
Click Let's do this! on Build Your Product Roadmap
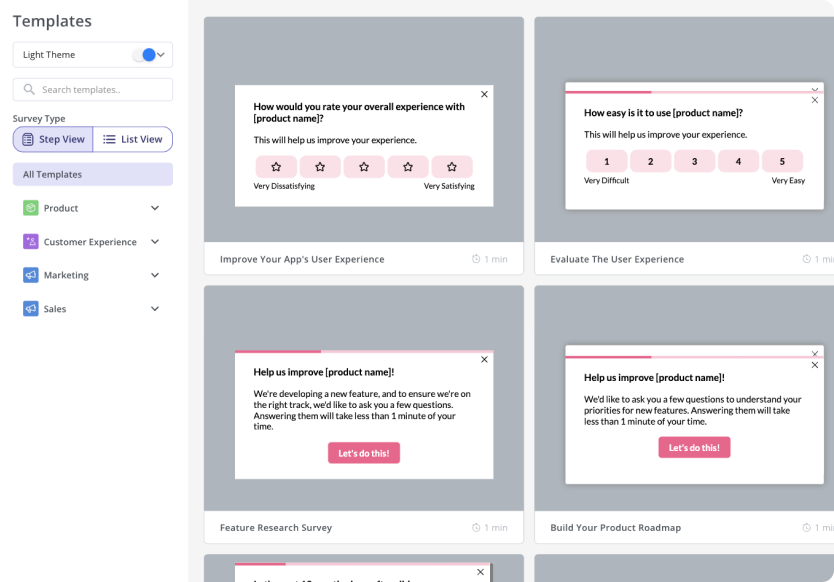694,447
